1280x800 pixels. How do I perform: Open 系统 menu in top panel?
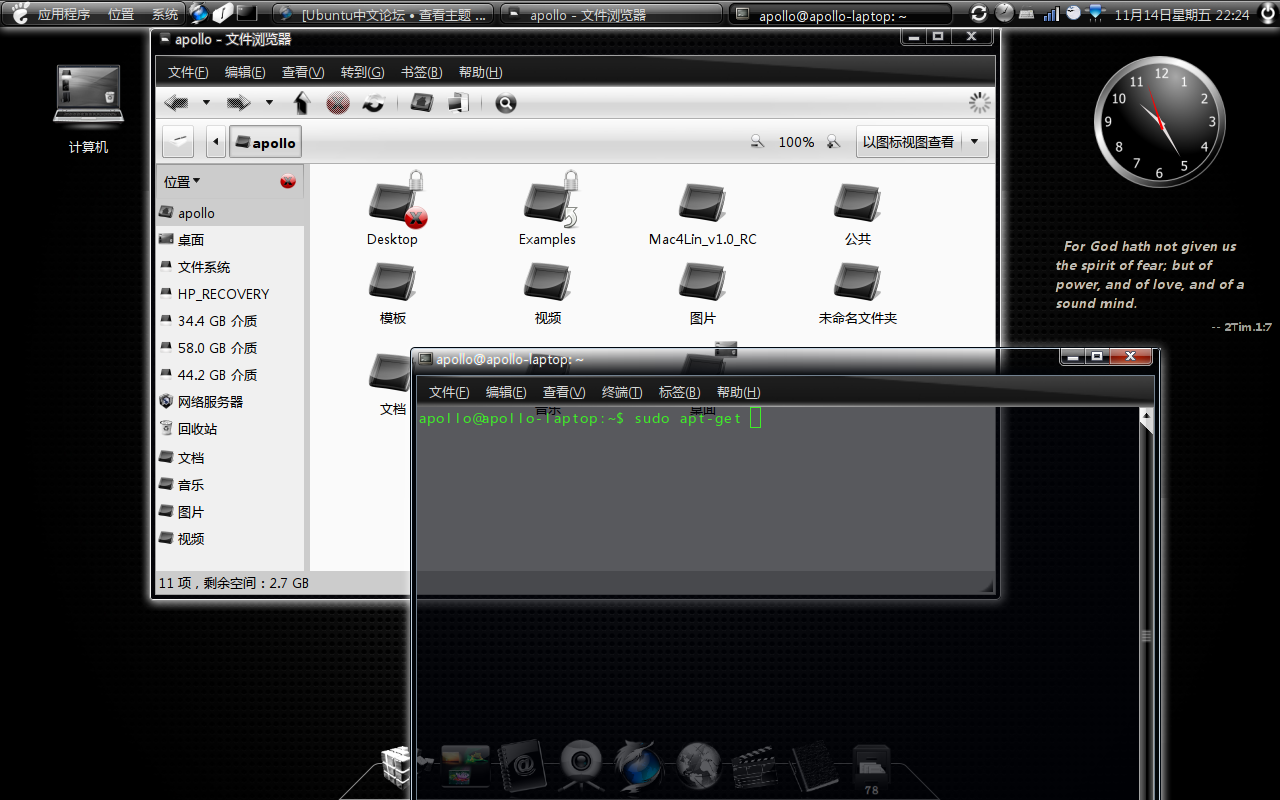(x=165, y=14)
